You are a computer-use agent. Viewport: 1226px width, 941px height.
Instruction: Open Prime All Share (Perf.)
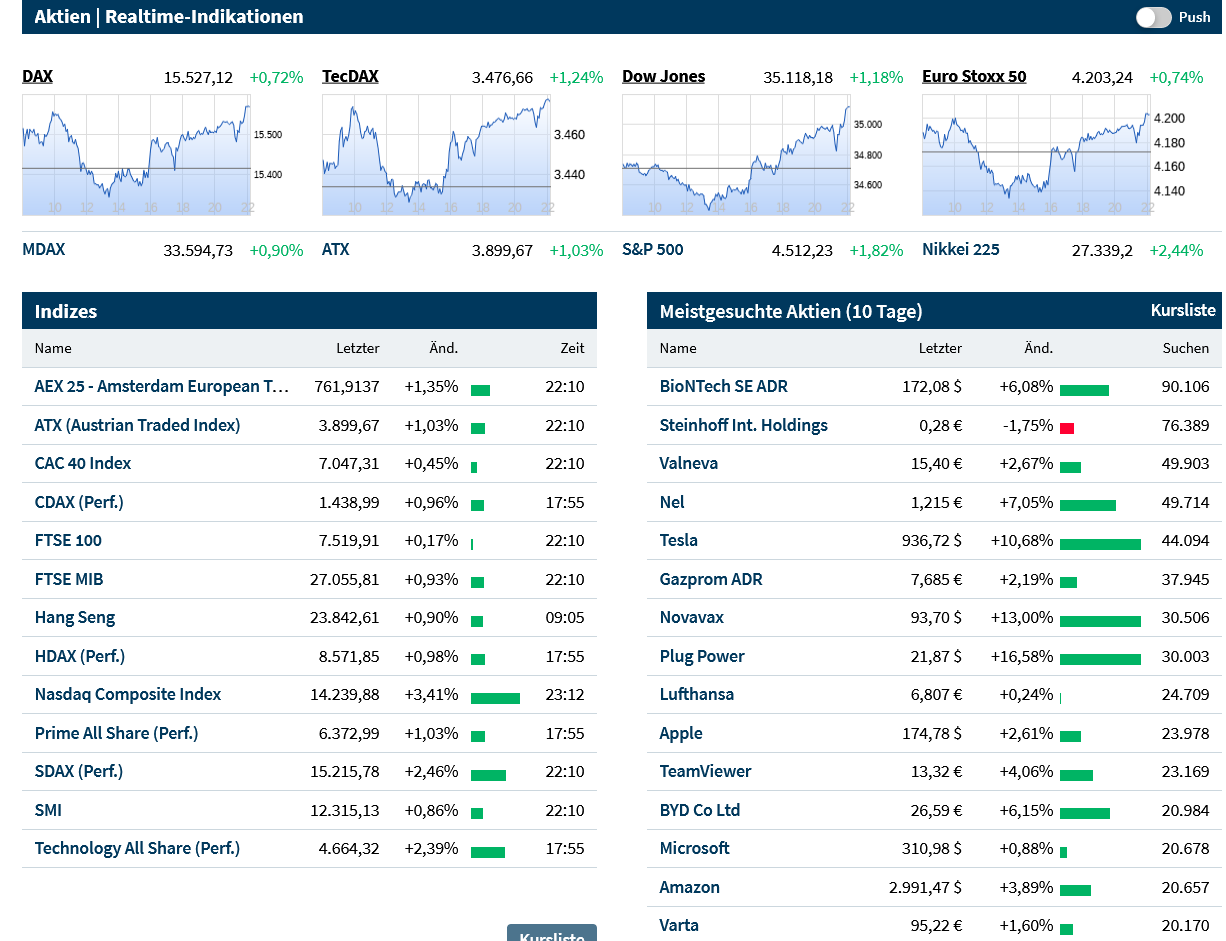[116, 734]
